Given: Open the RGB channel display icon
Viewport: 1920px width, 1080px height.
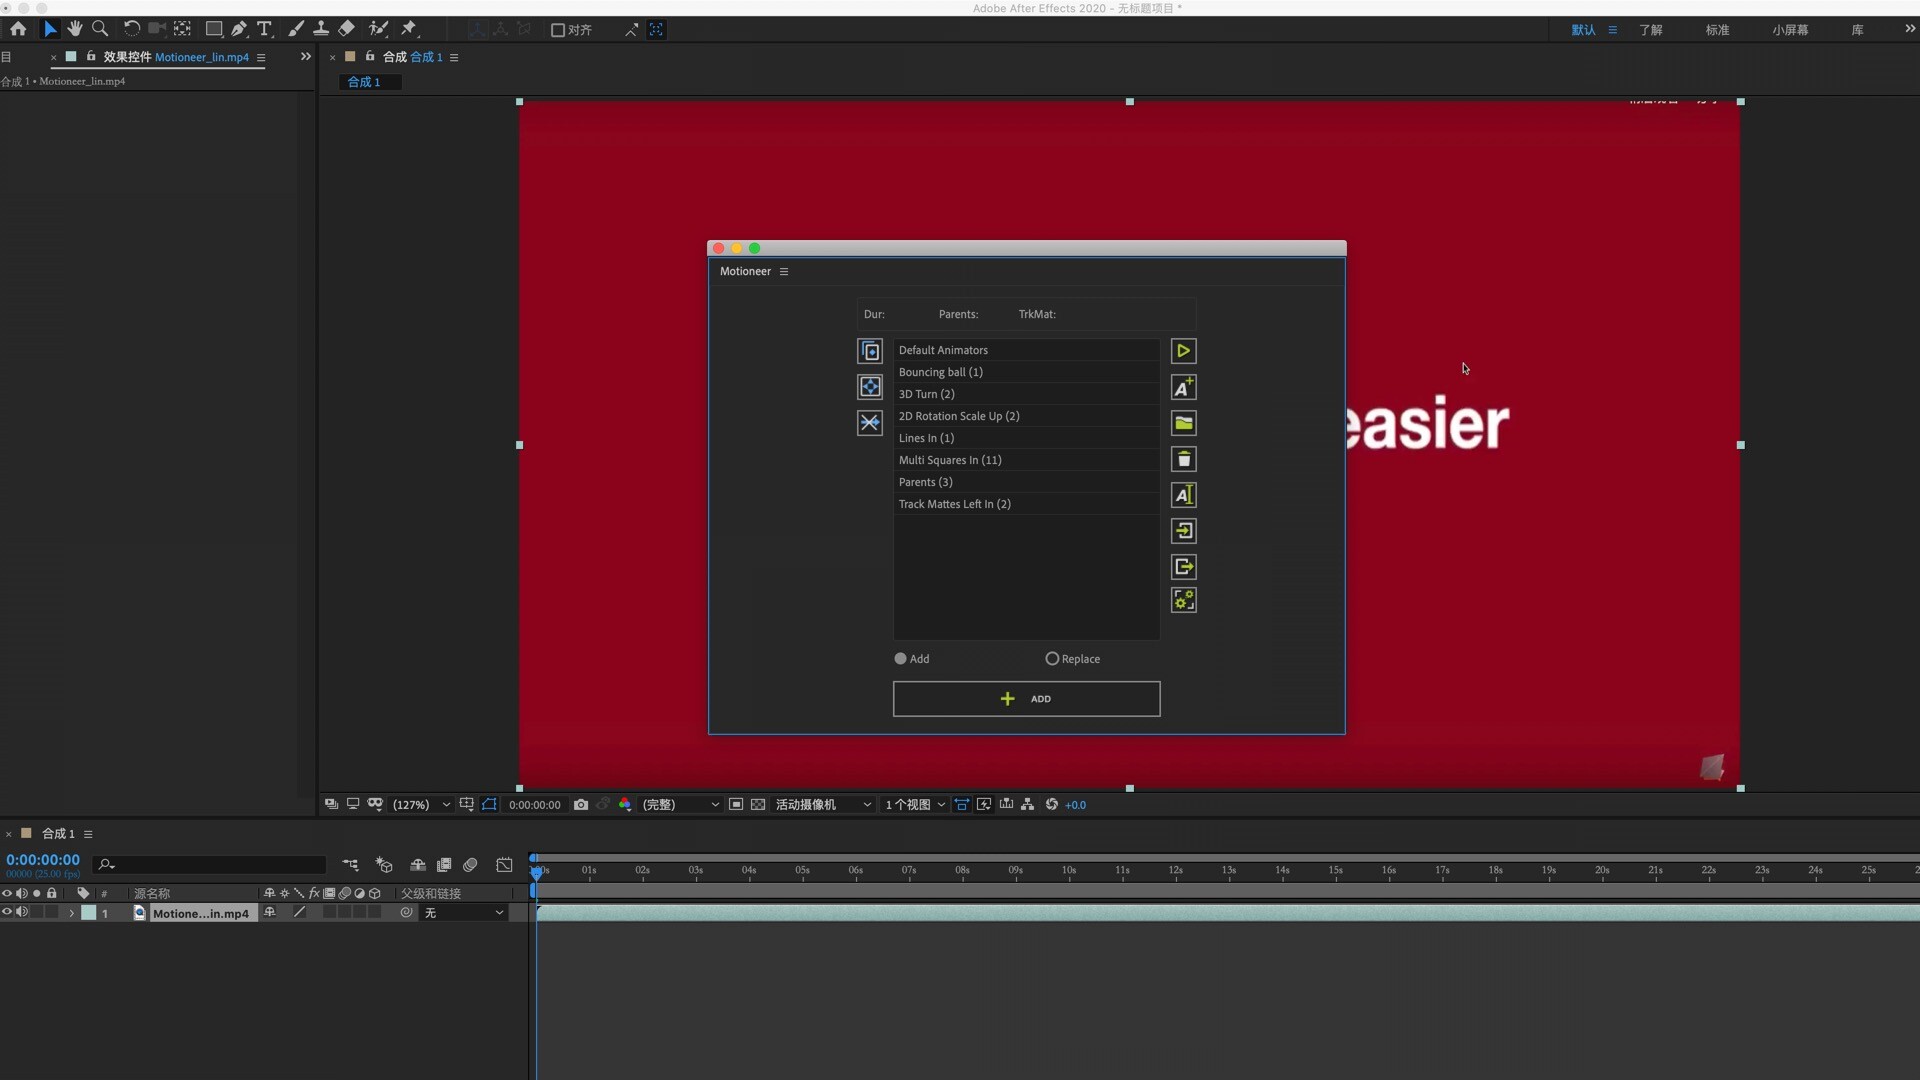Looking at the screenshot, I should pos(625,804).
